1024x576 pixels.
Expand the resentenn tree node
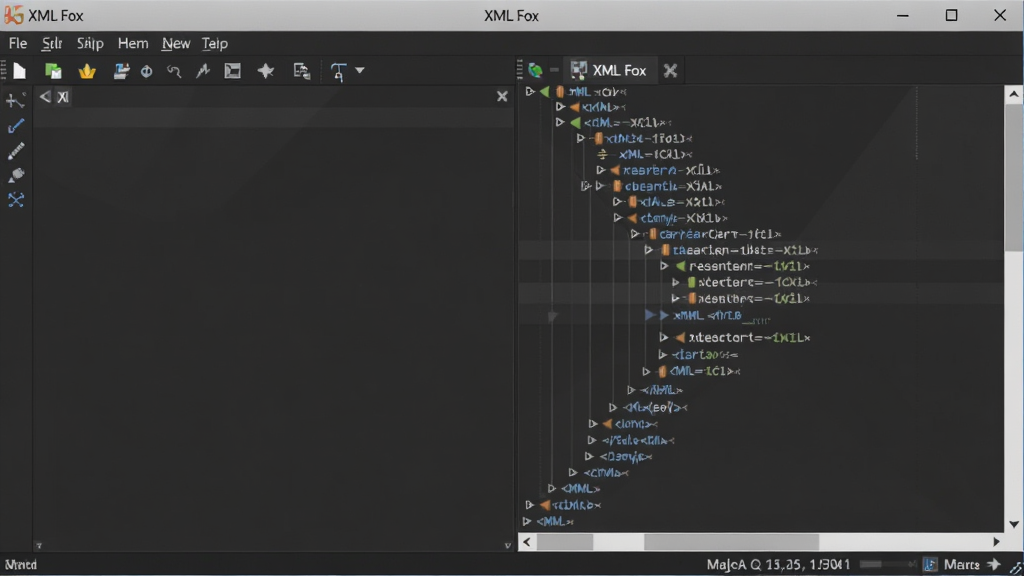664,266
